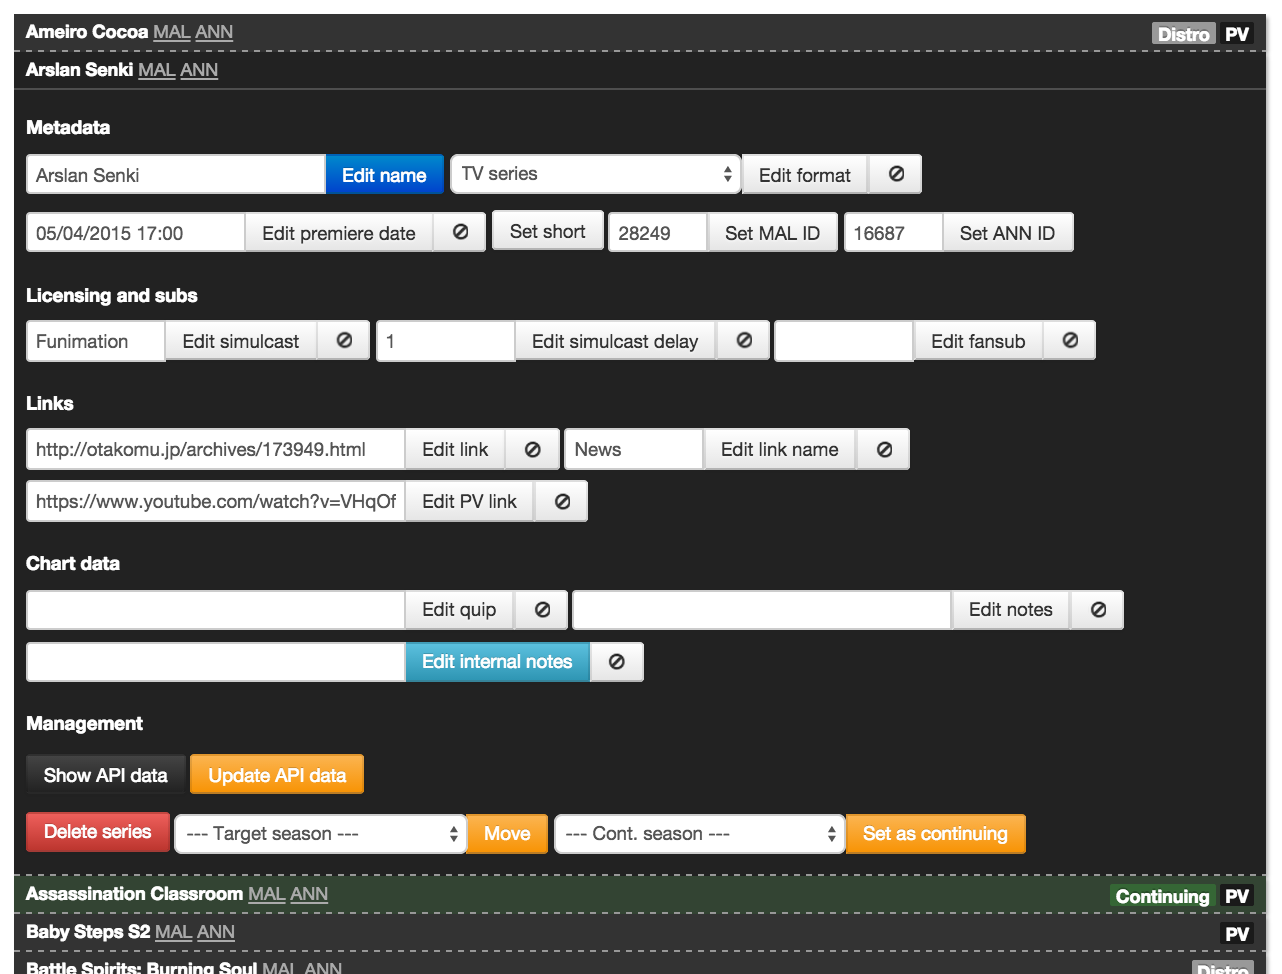Reset simulcast delay using the clear icon
This screenshot has width=1282, height=974.
coord(744,341)
